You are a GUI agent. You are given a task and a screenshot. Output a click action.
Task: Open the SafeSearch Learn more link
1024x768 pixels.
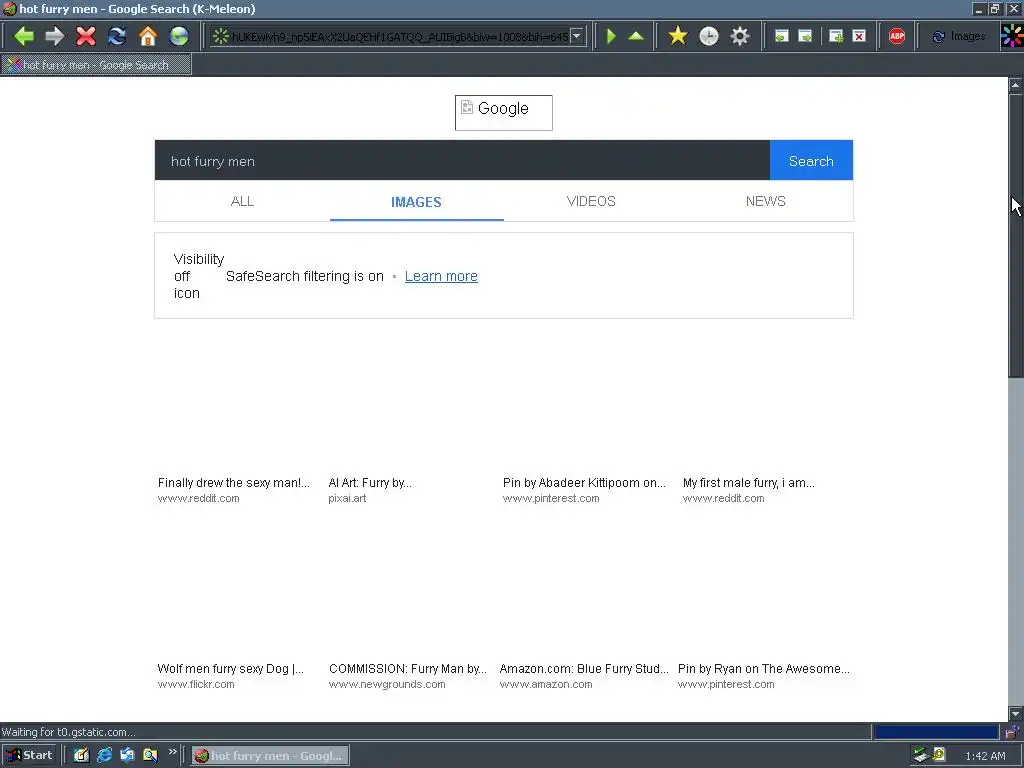(441, 276)
